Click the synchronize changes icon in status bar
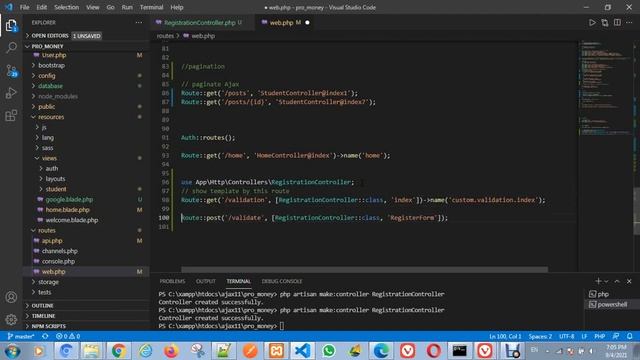This screenshot has height=360, width=640. [x=45, y=336]
